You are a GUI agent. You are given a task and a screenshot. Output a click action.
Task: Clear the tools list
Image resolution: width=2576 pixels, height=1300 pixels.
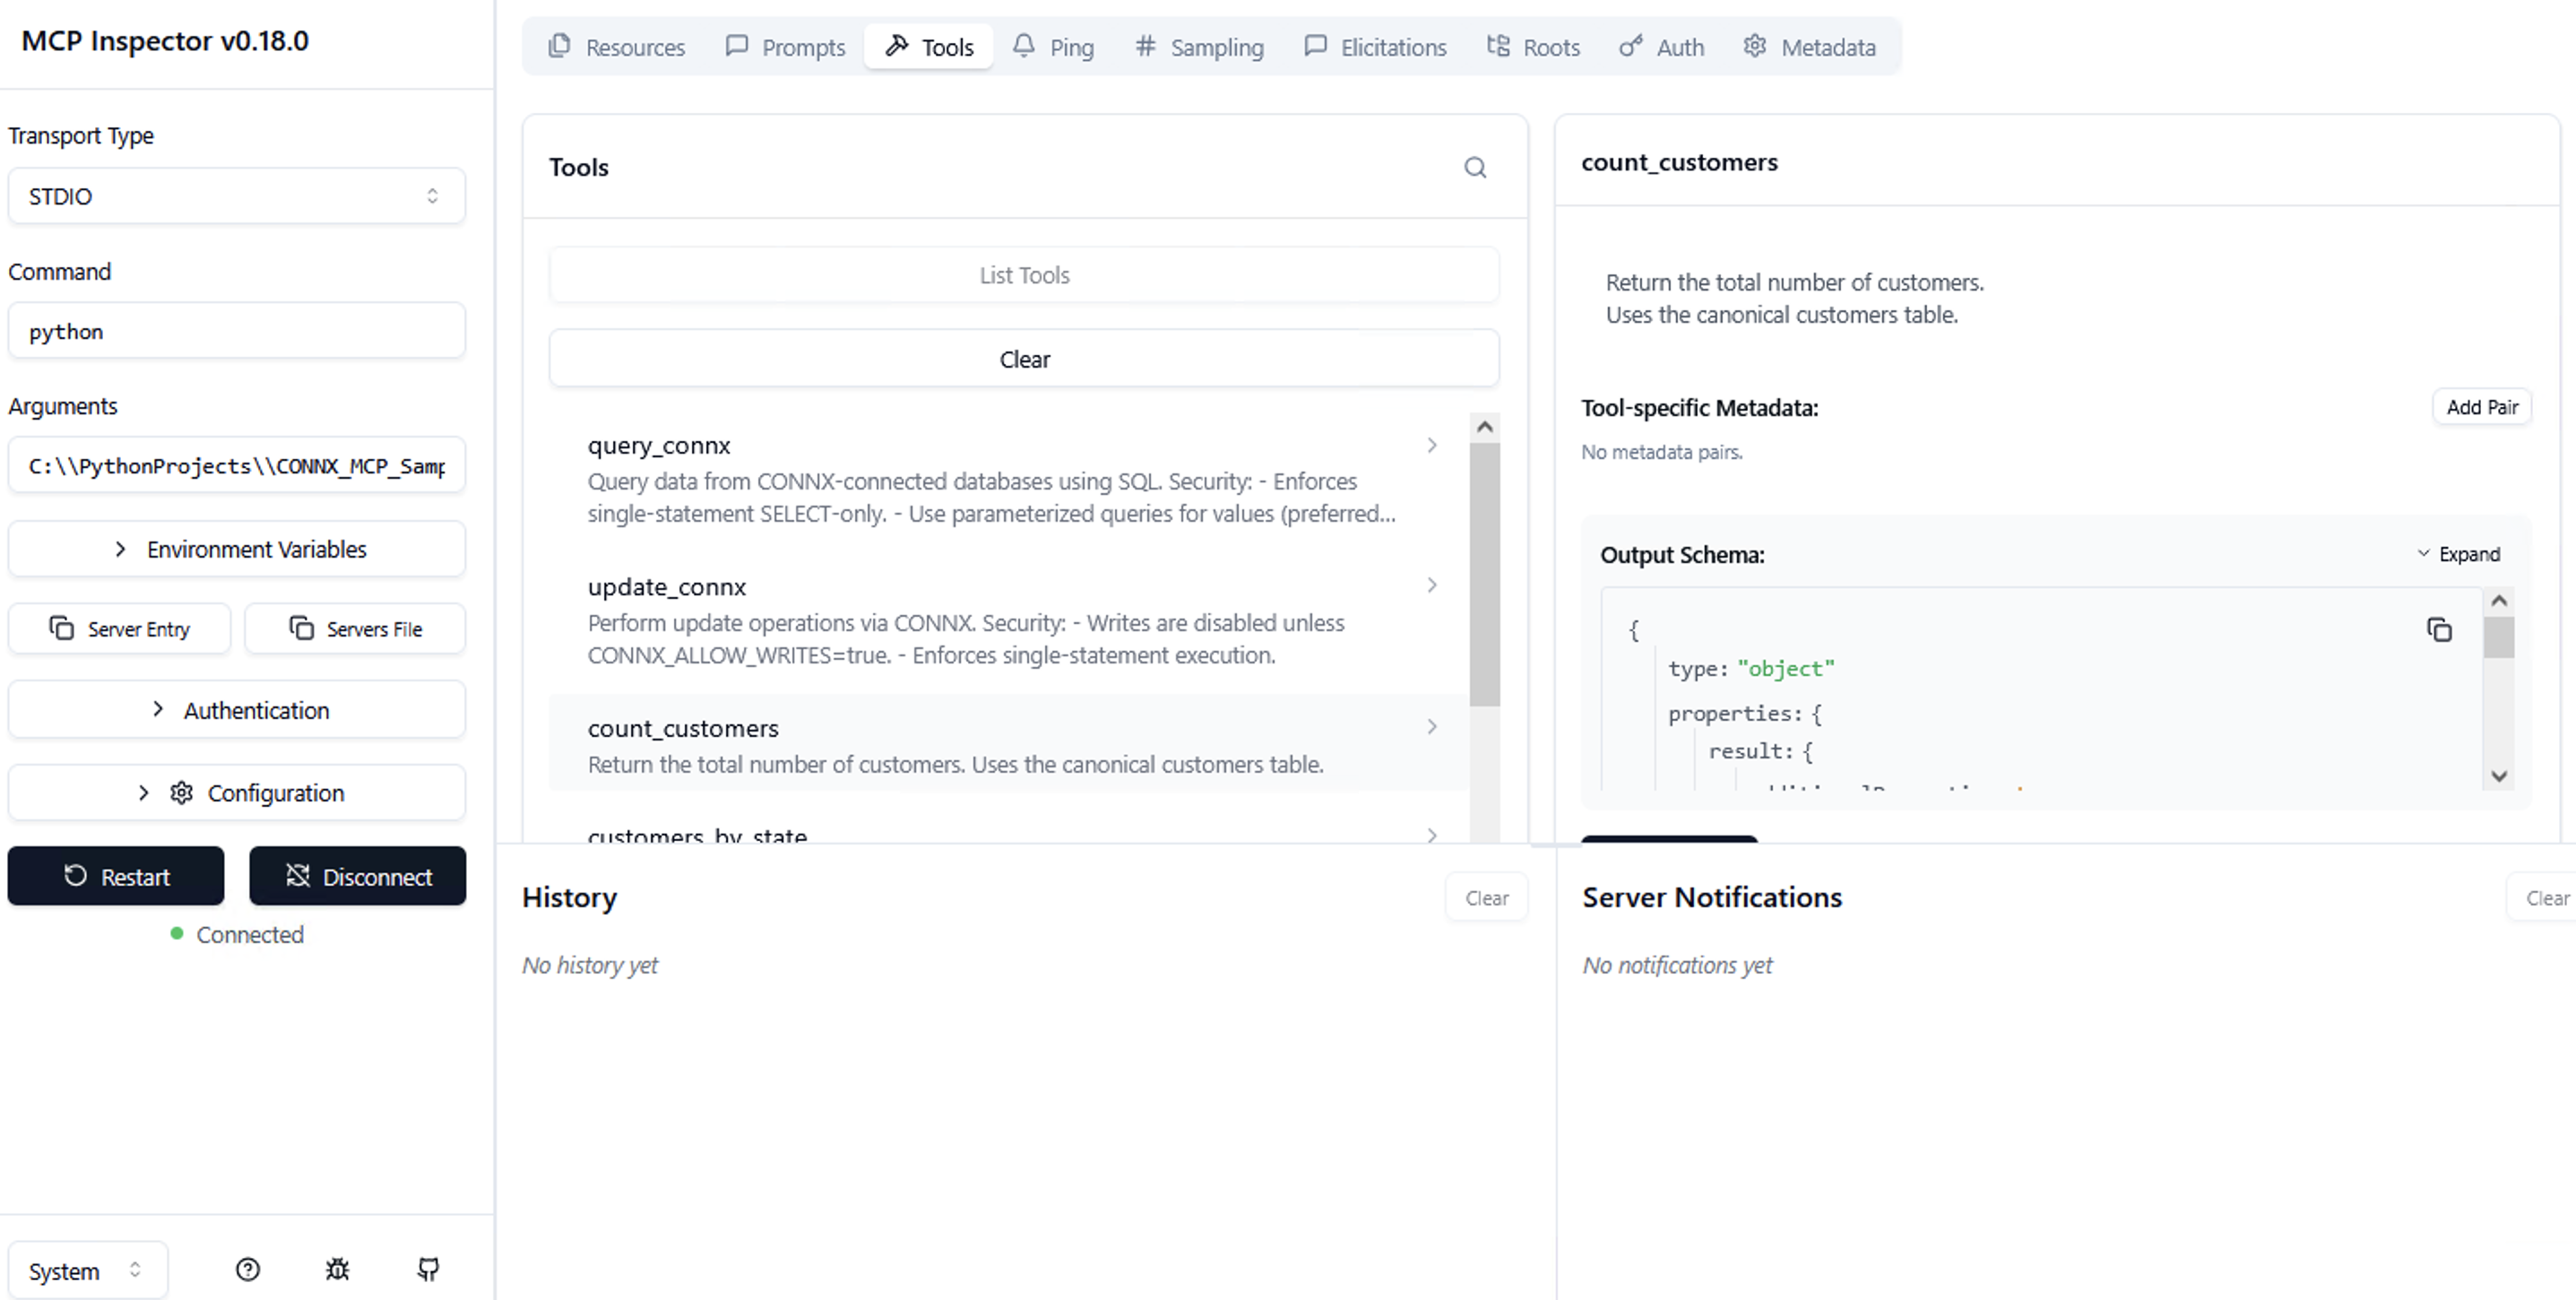[1024, 359]
